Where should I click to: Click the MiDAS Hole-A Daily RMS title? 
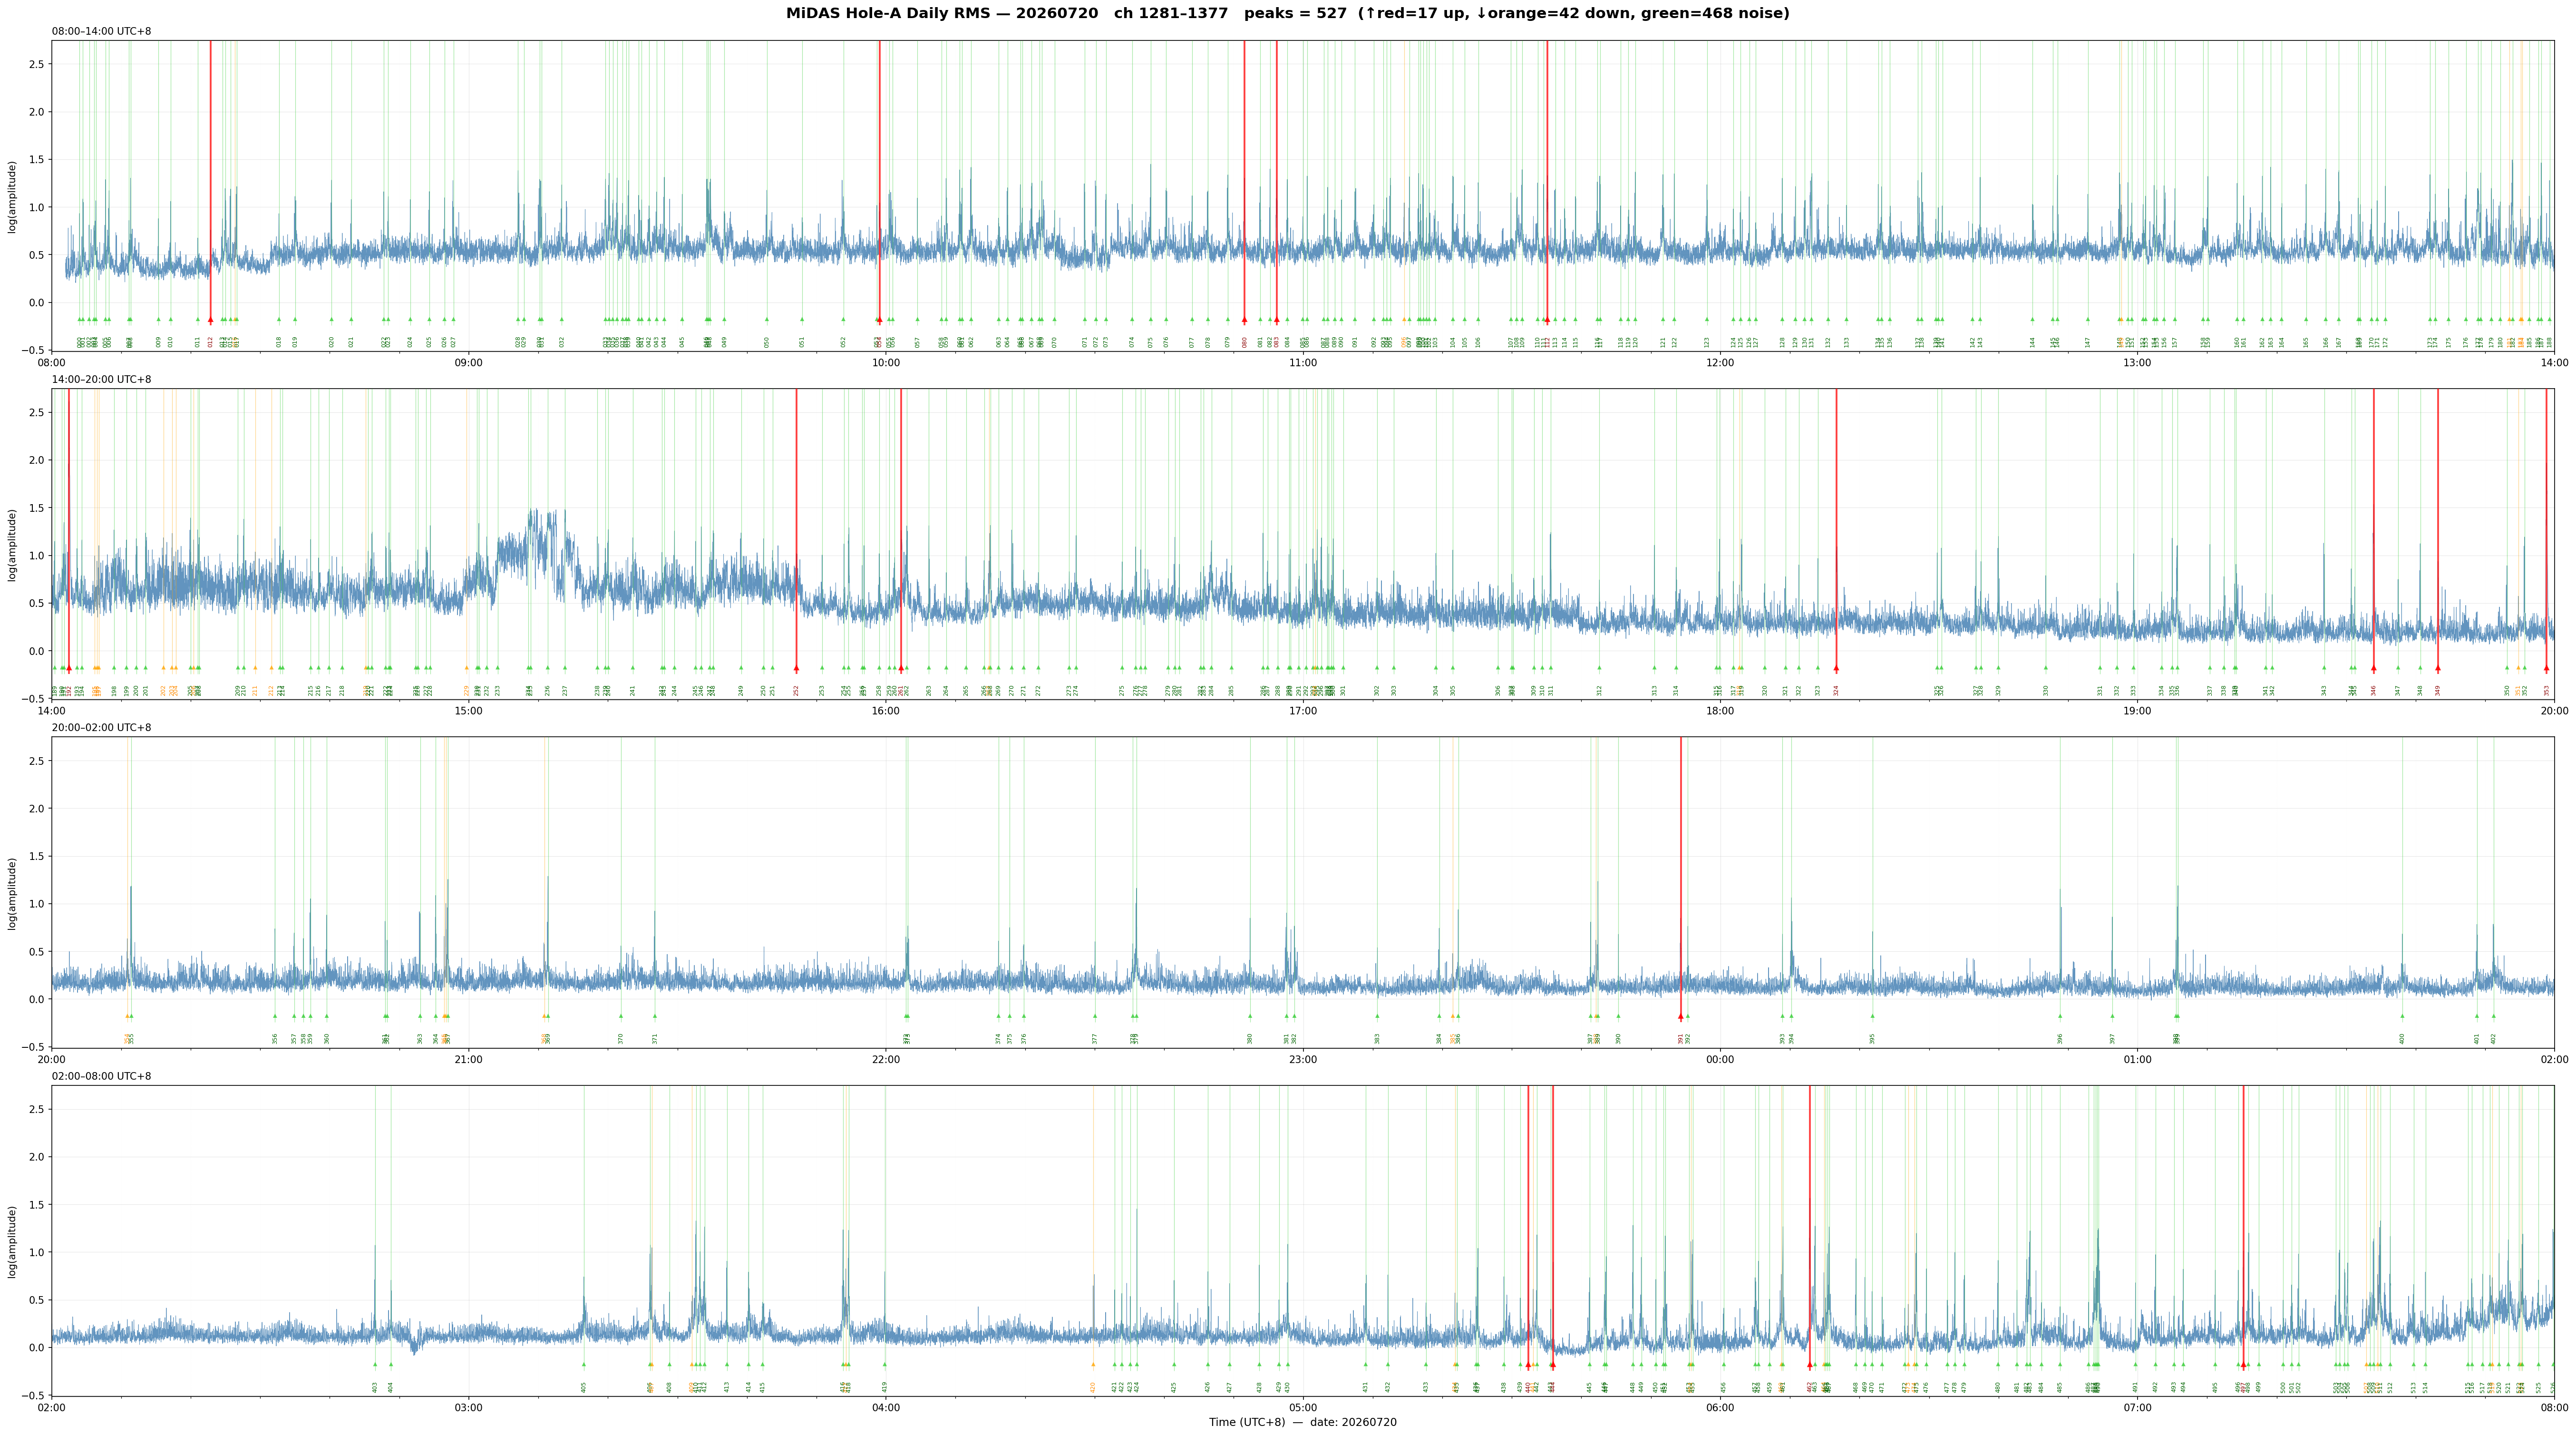click(x=1287, y=14)
